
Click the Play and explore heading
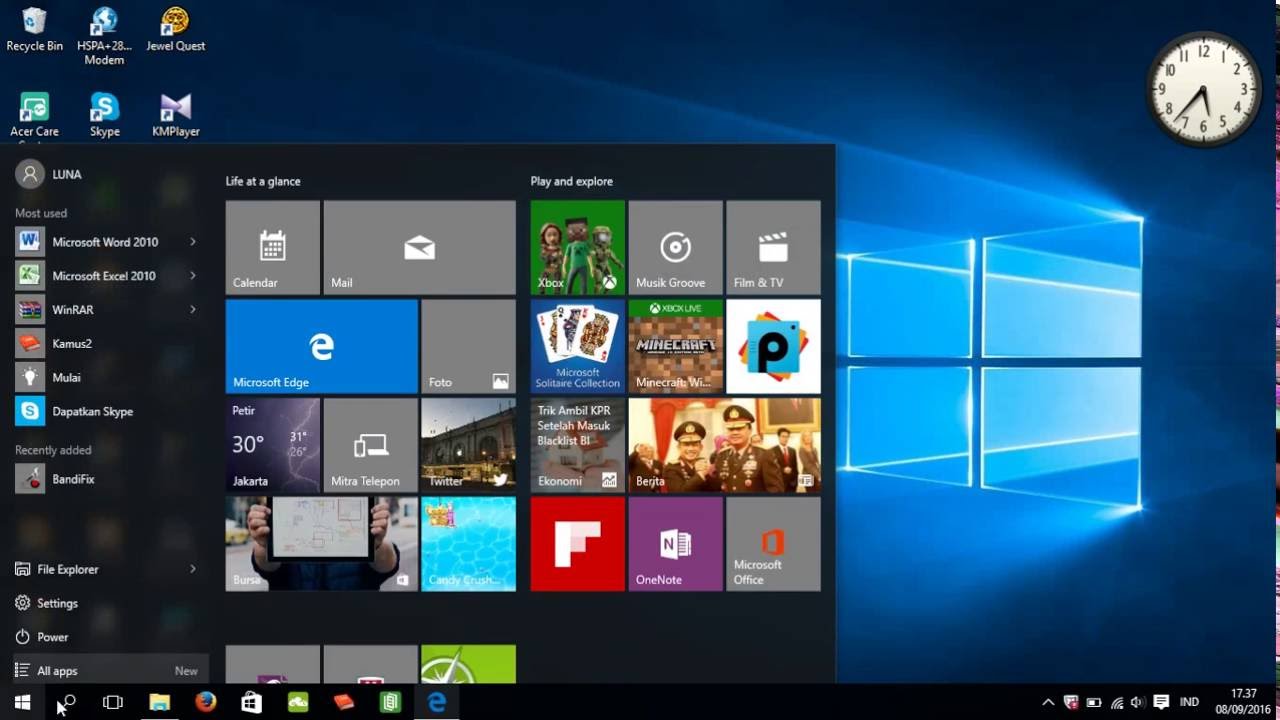(572, 181)
